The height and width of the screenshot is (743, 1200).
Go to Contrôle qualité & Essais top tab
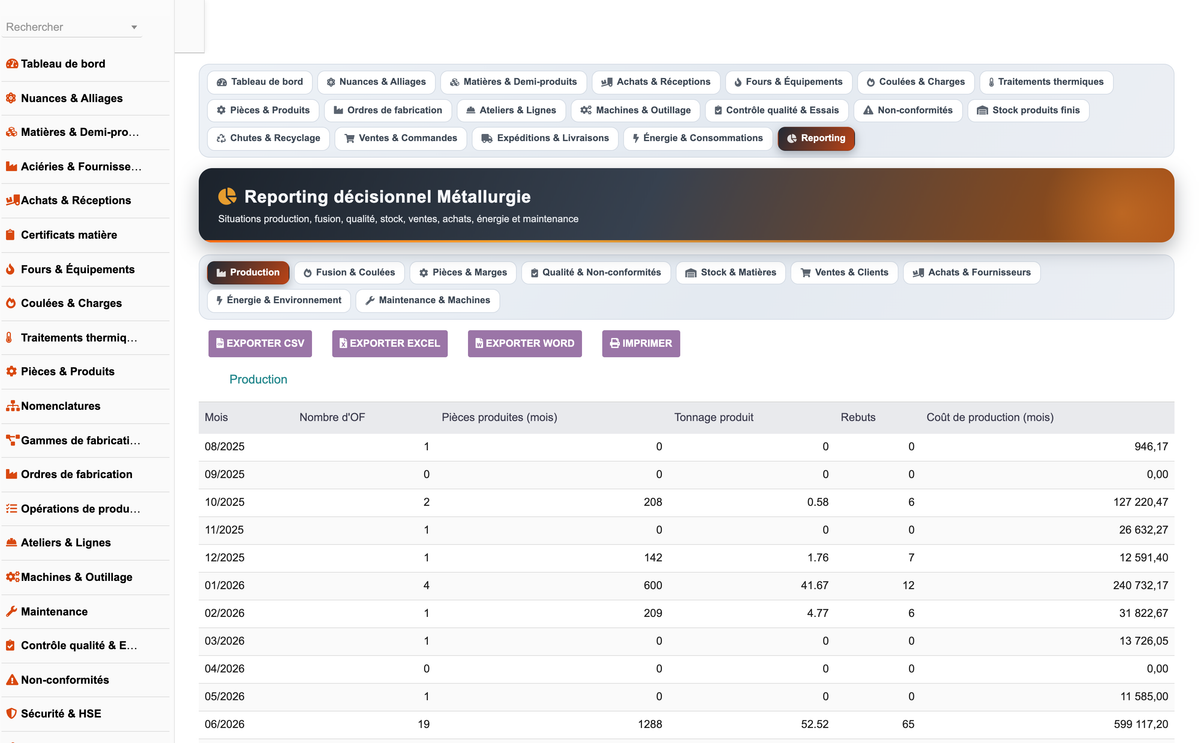point(777,110)
